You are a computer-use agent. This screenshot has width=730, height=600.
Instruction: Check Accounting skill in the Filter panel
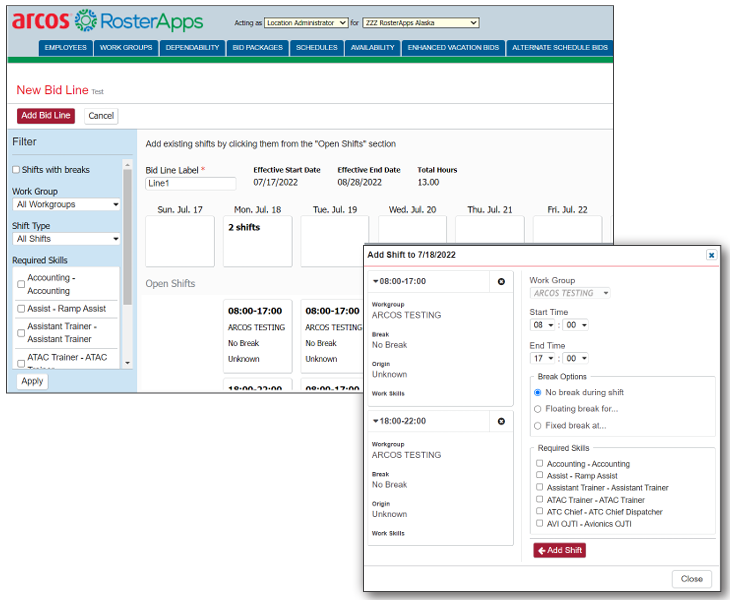click(21, 284)
